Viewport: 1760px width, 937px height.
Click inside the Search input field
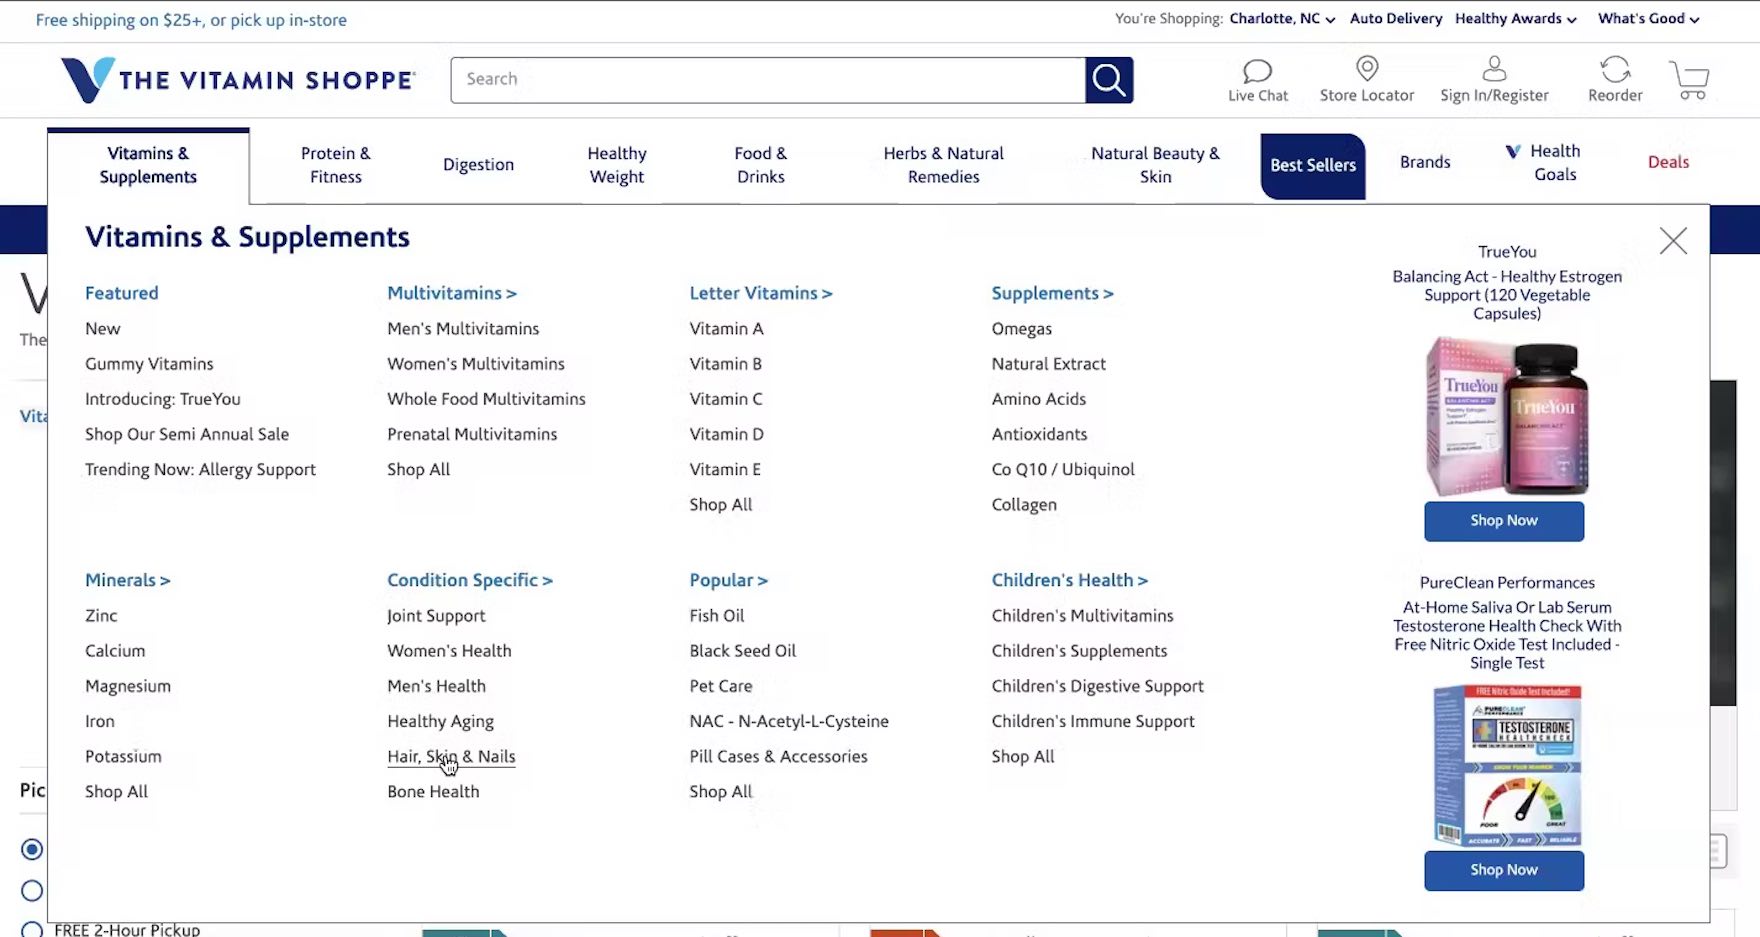point(767,80)
